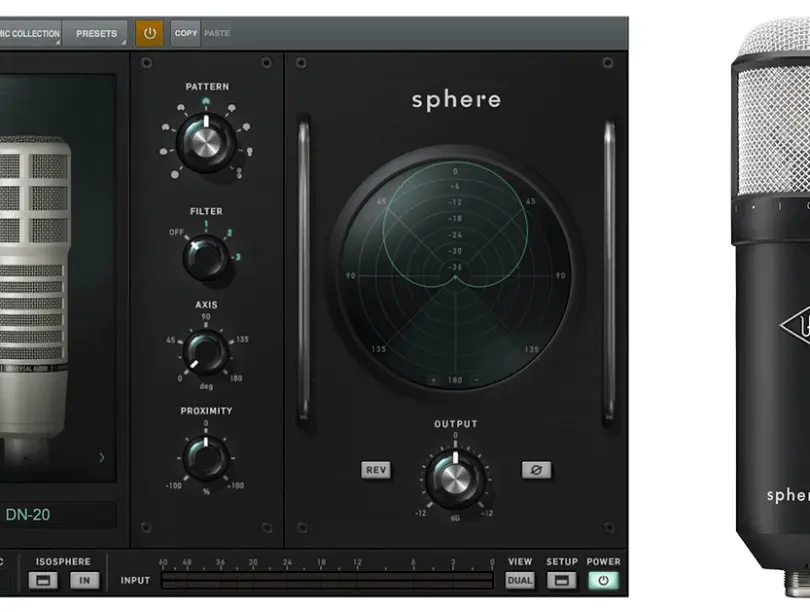Set FILTER to position 3 label

pyautogui.click(x=238, y=257)
